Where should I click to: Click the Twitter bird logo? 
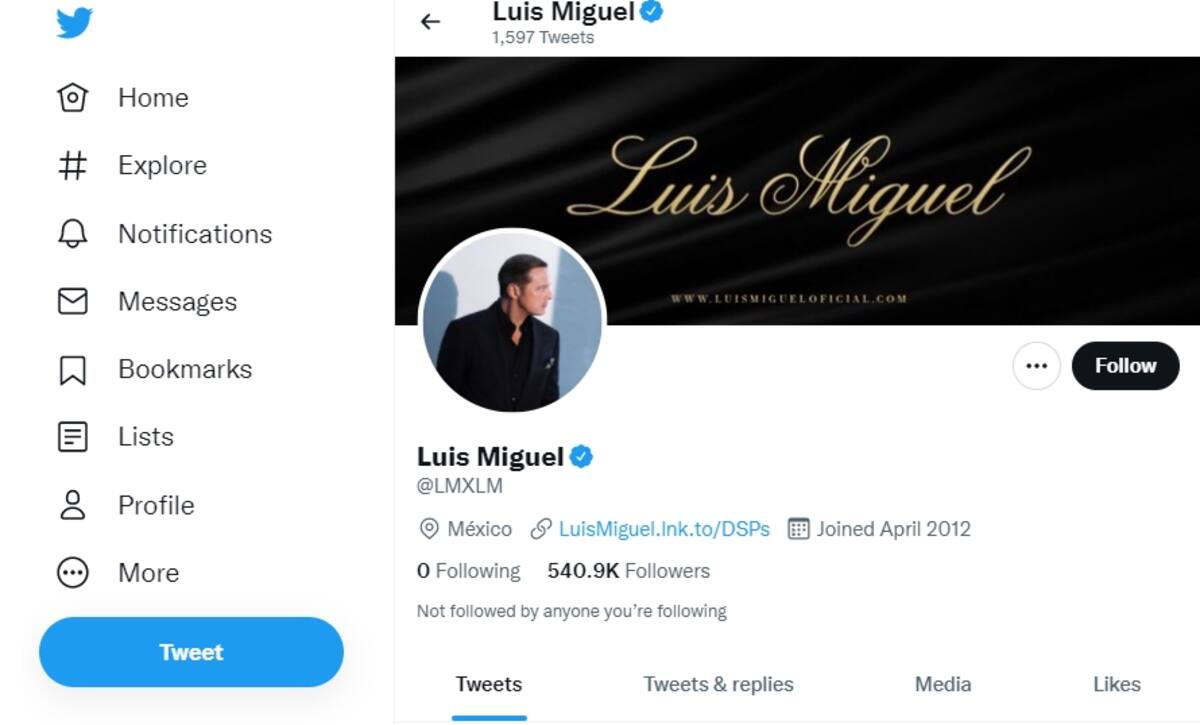[74, 22]
